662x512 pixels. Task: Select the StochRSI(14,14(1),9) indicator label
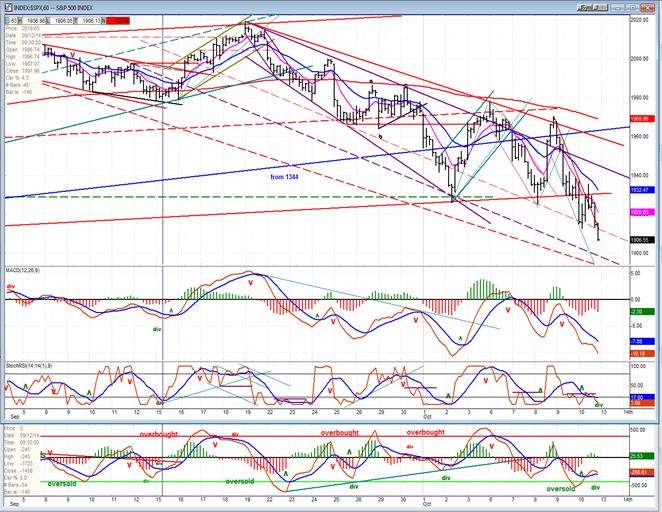point(29,366)
